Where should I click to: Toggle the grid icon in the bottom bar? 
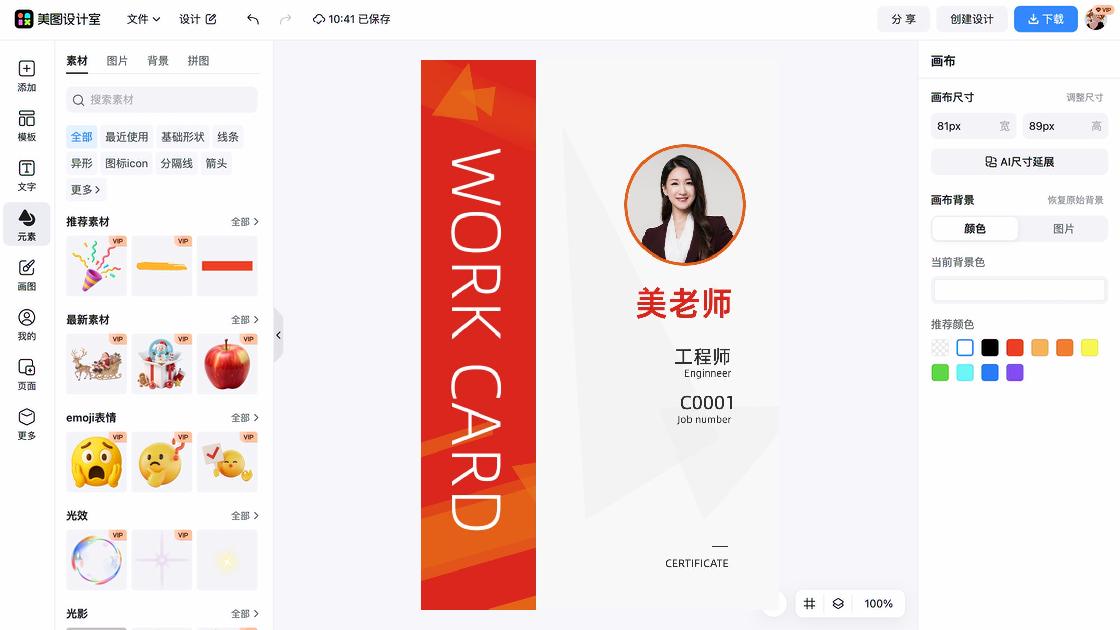point(809,603)
